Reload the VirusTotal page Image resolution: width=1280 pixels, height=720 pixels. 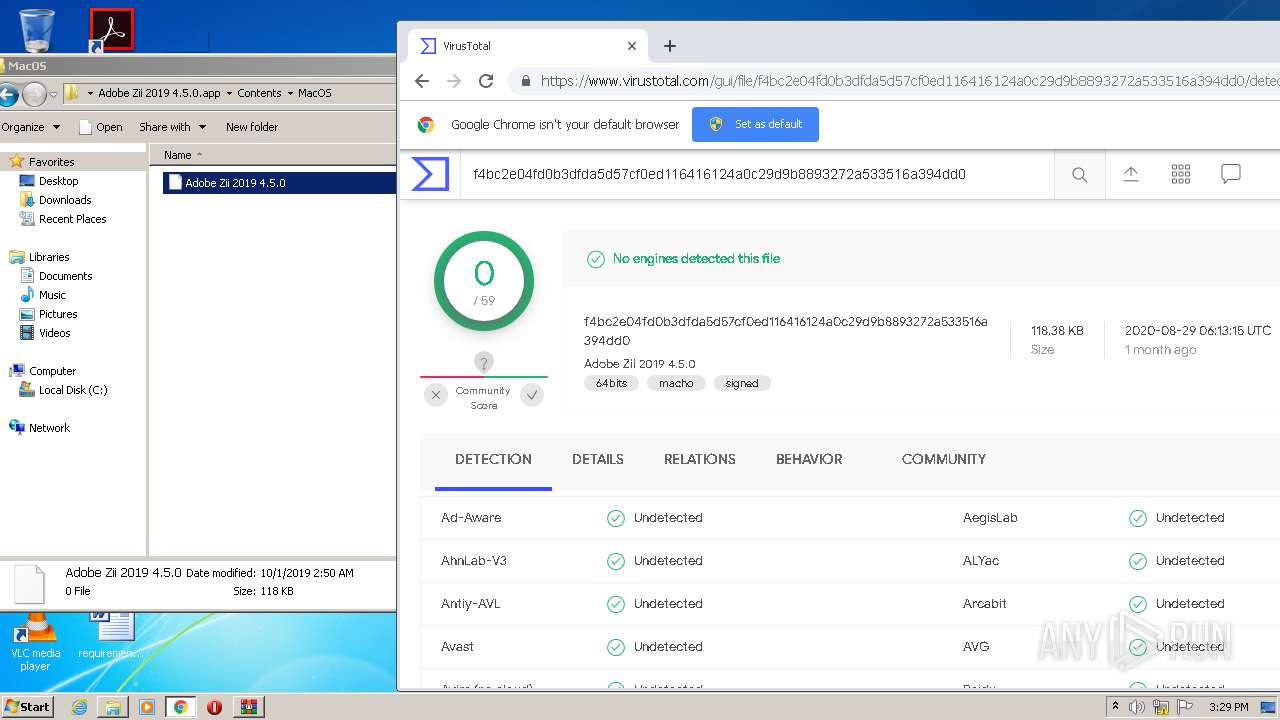(486, 82)
